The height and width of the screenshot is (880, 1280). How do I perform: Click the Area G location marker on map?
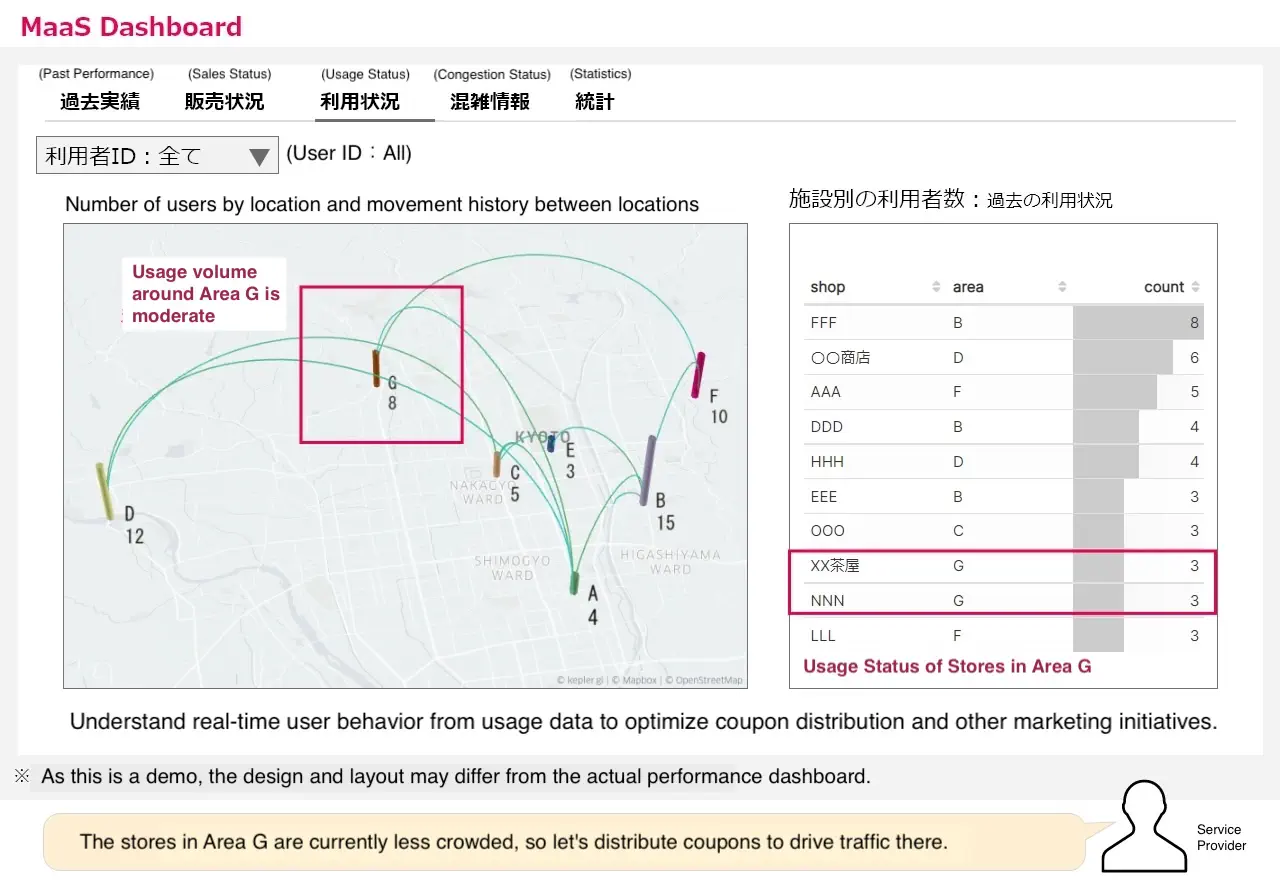377,368
